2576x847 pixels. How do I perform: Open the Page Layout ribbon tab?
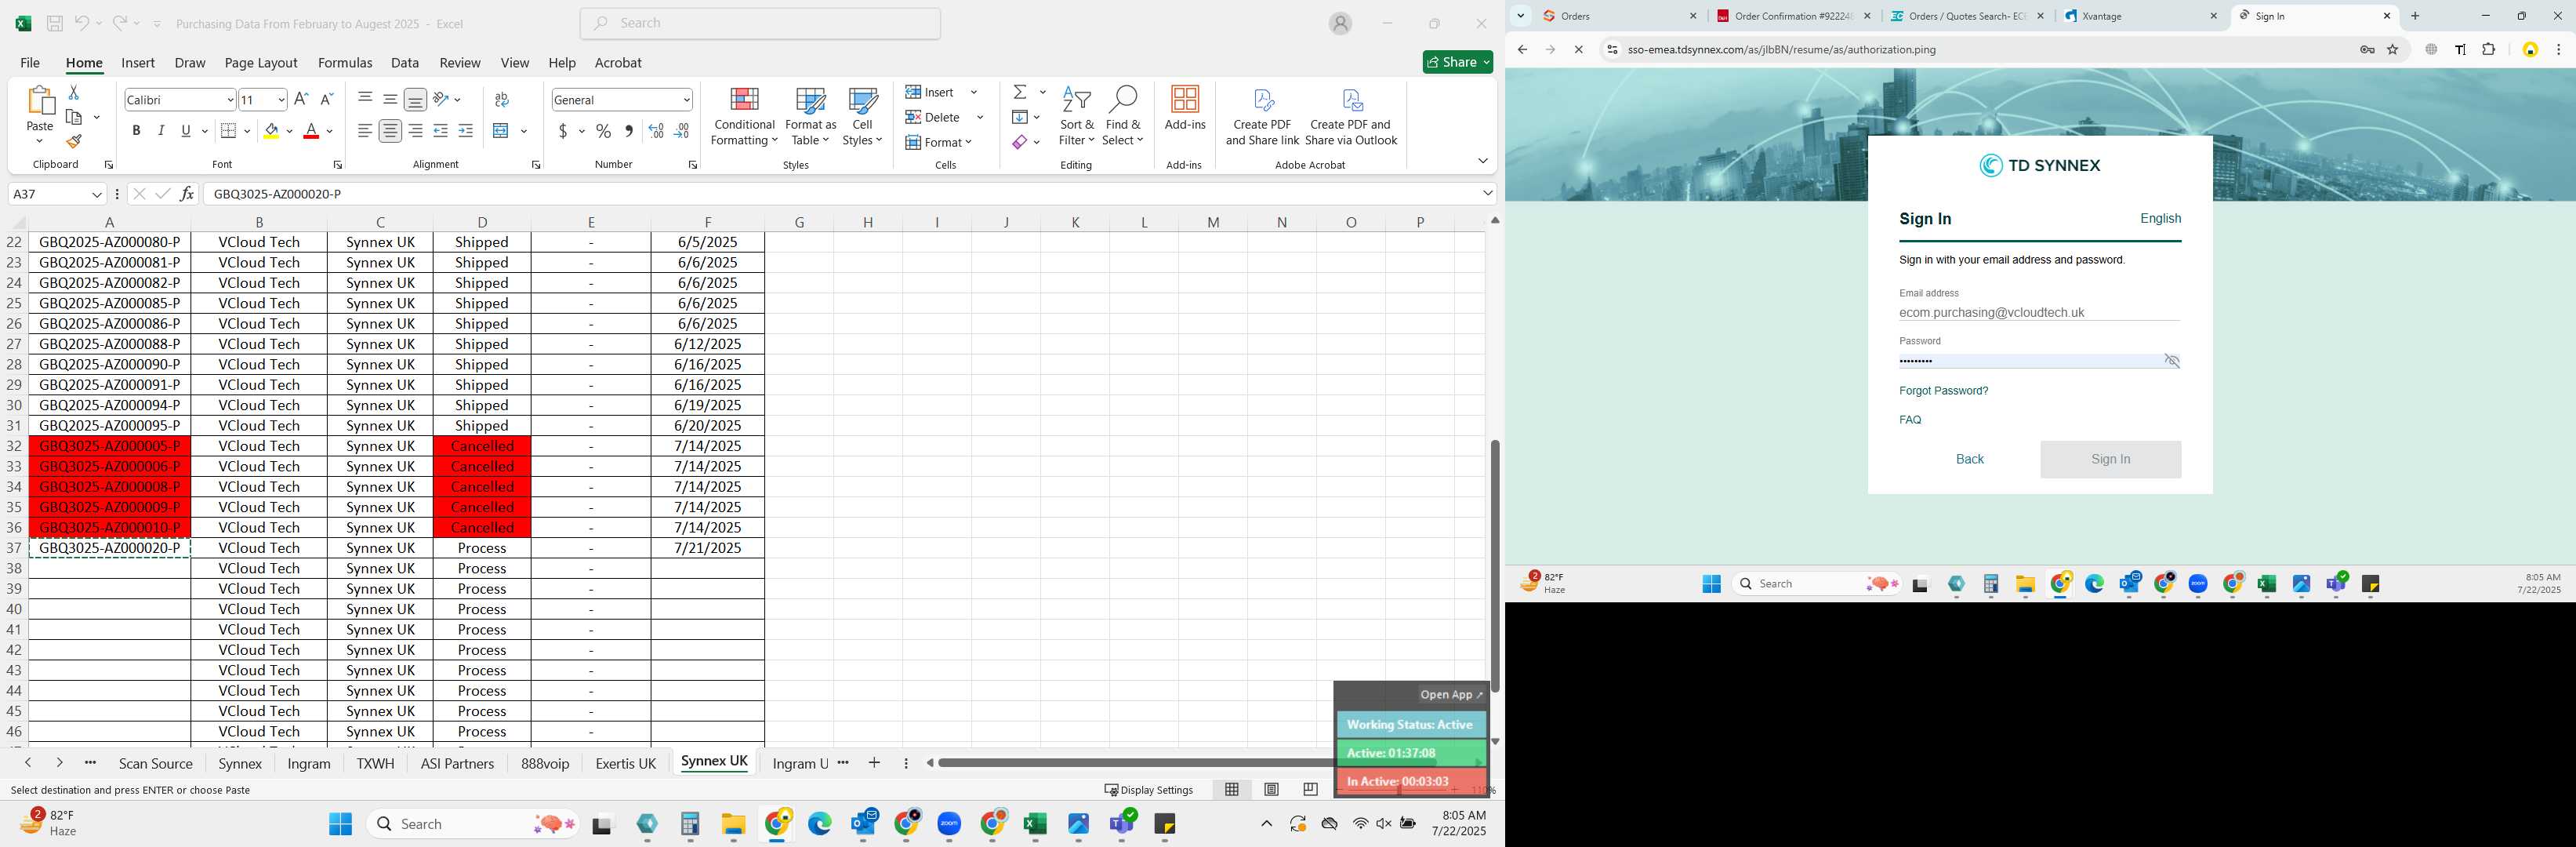point(261,62)
